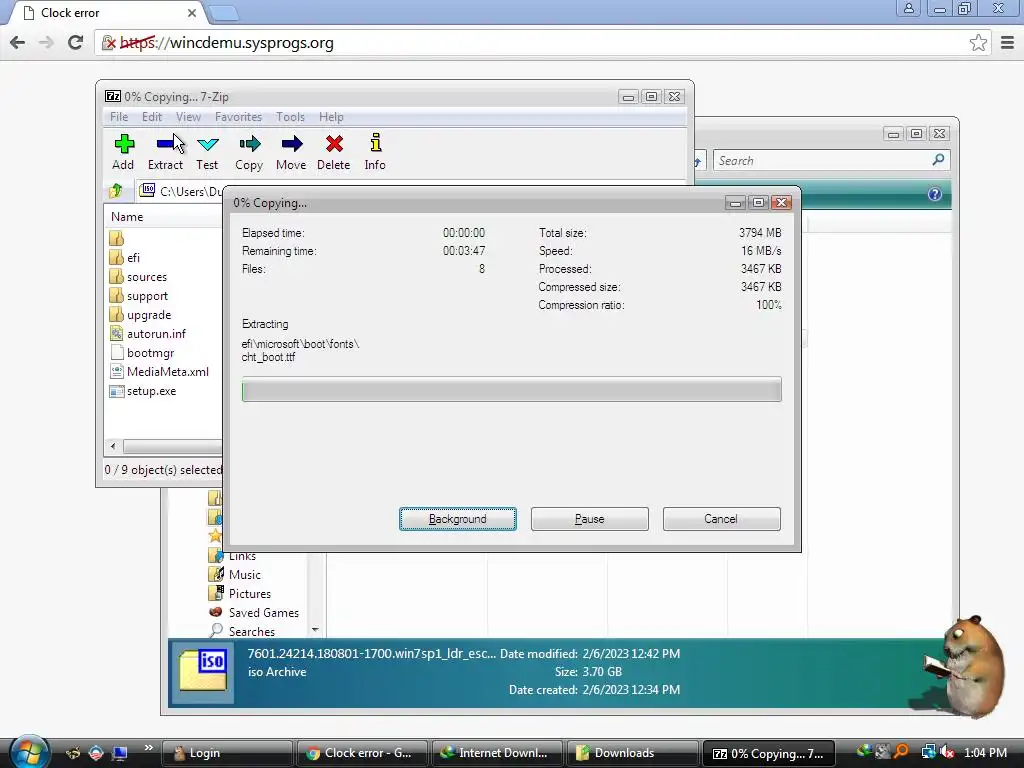The height and width of the screenshot is (768, 1024).
Task: Close the Clock error tab
Action: [x=192, y=12]
